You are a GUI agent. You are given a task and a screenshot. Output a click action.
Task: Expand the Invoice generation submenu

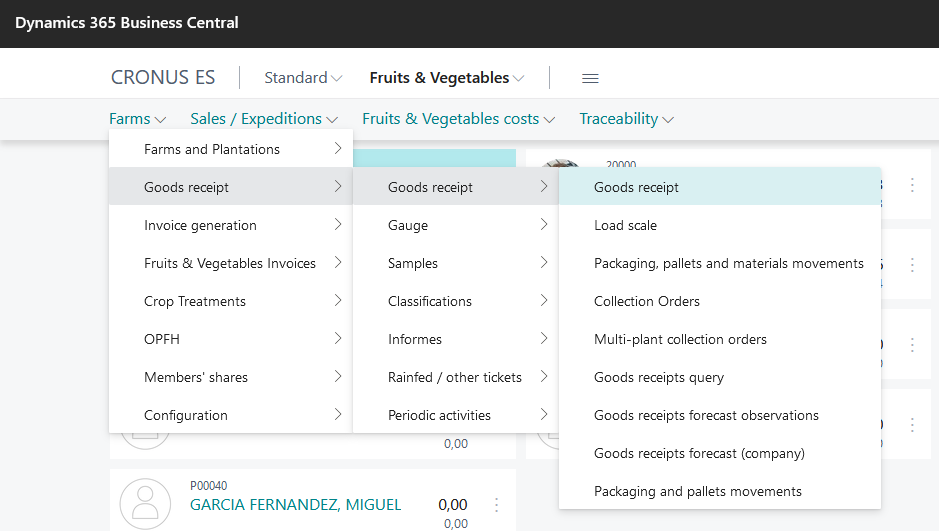(x=231, y=225)
